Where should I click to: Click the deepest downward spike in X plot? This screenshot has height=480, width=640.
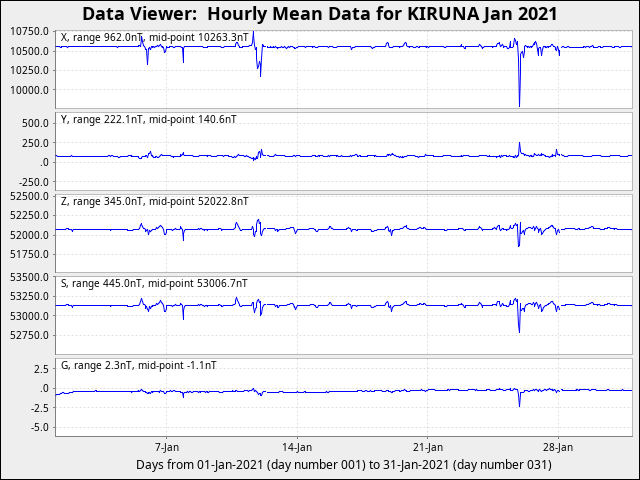point(519,104)
